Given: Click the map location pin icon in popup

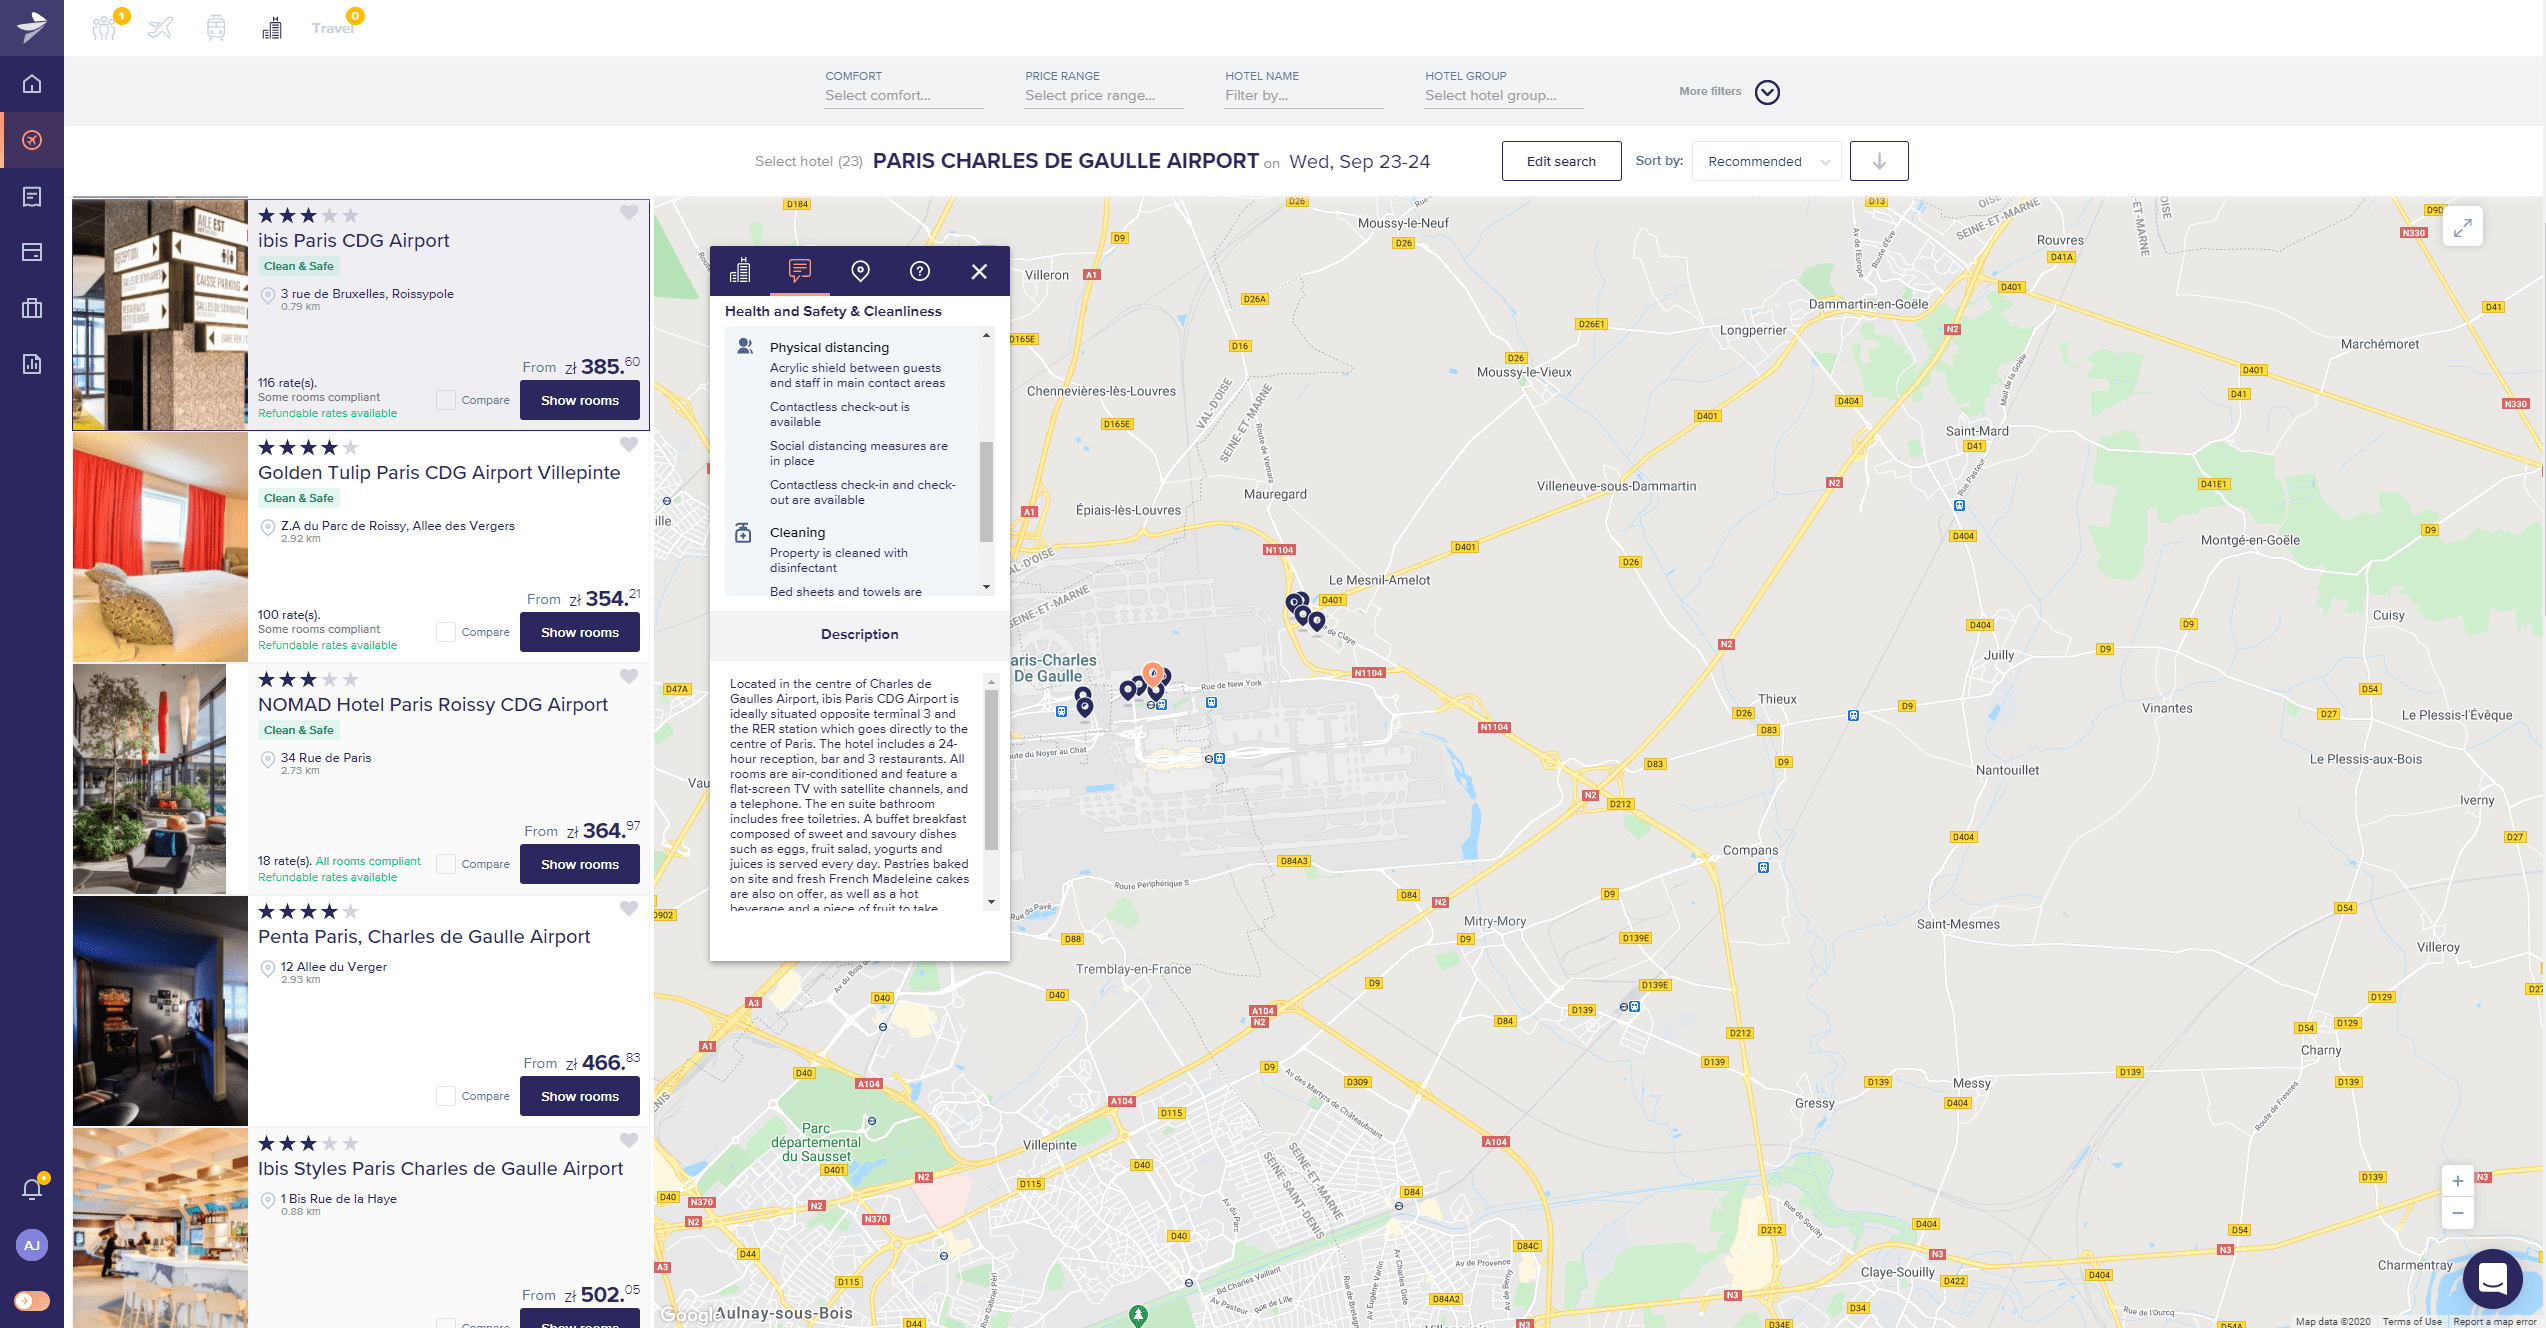Looking at the screenshot, I should coord(859,271).
